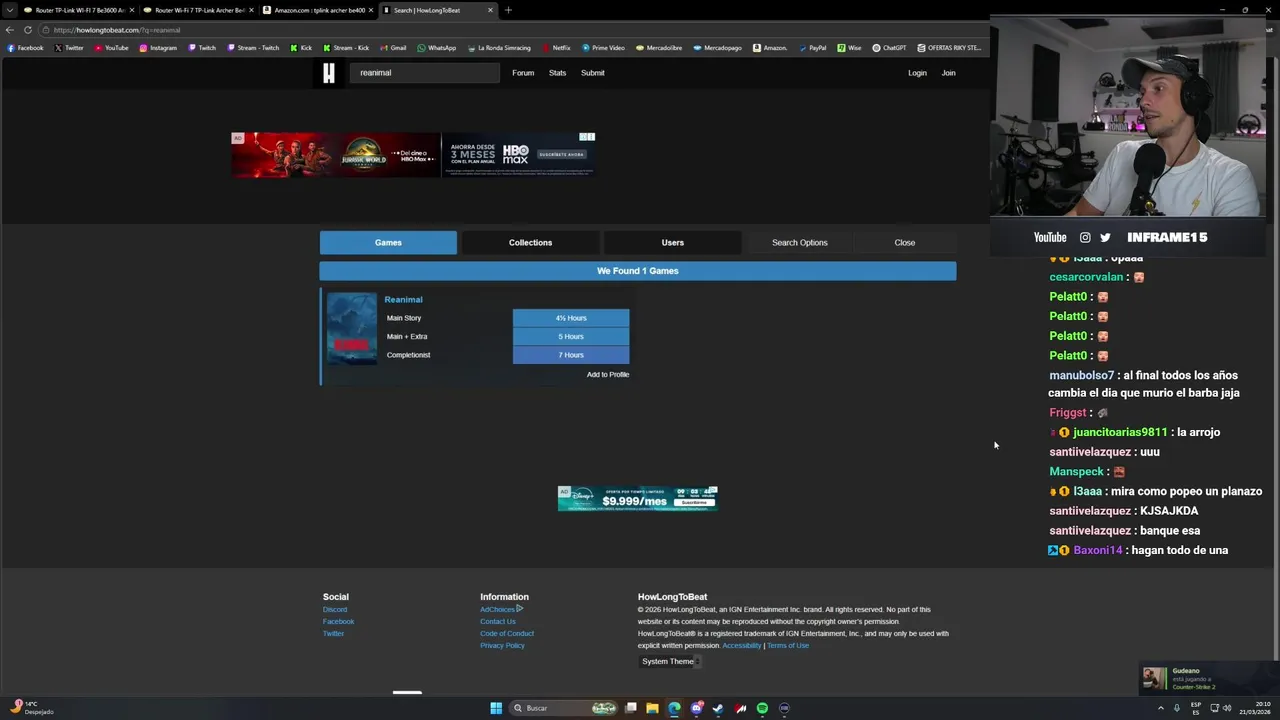This screenshot has height=720, width=1280.
Task: Open the Stream - Twitch bookmark
Action: coord(253,48)
